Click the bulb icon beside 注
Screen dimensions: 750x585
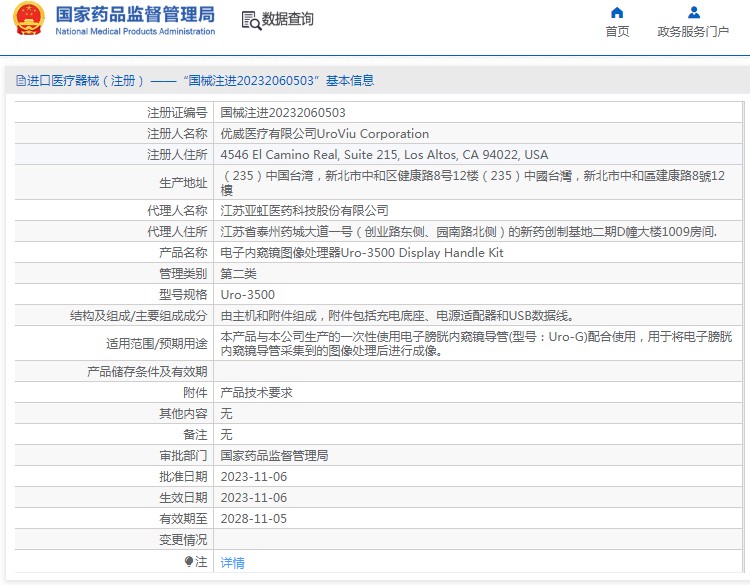[189, 562]
